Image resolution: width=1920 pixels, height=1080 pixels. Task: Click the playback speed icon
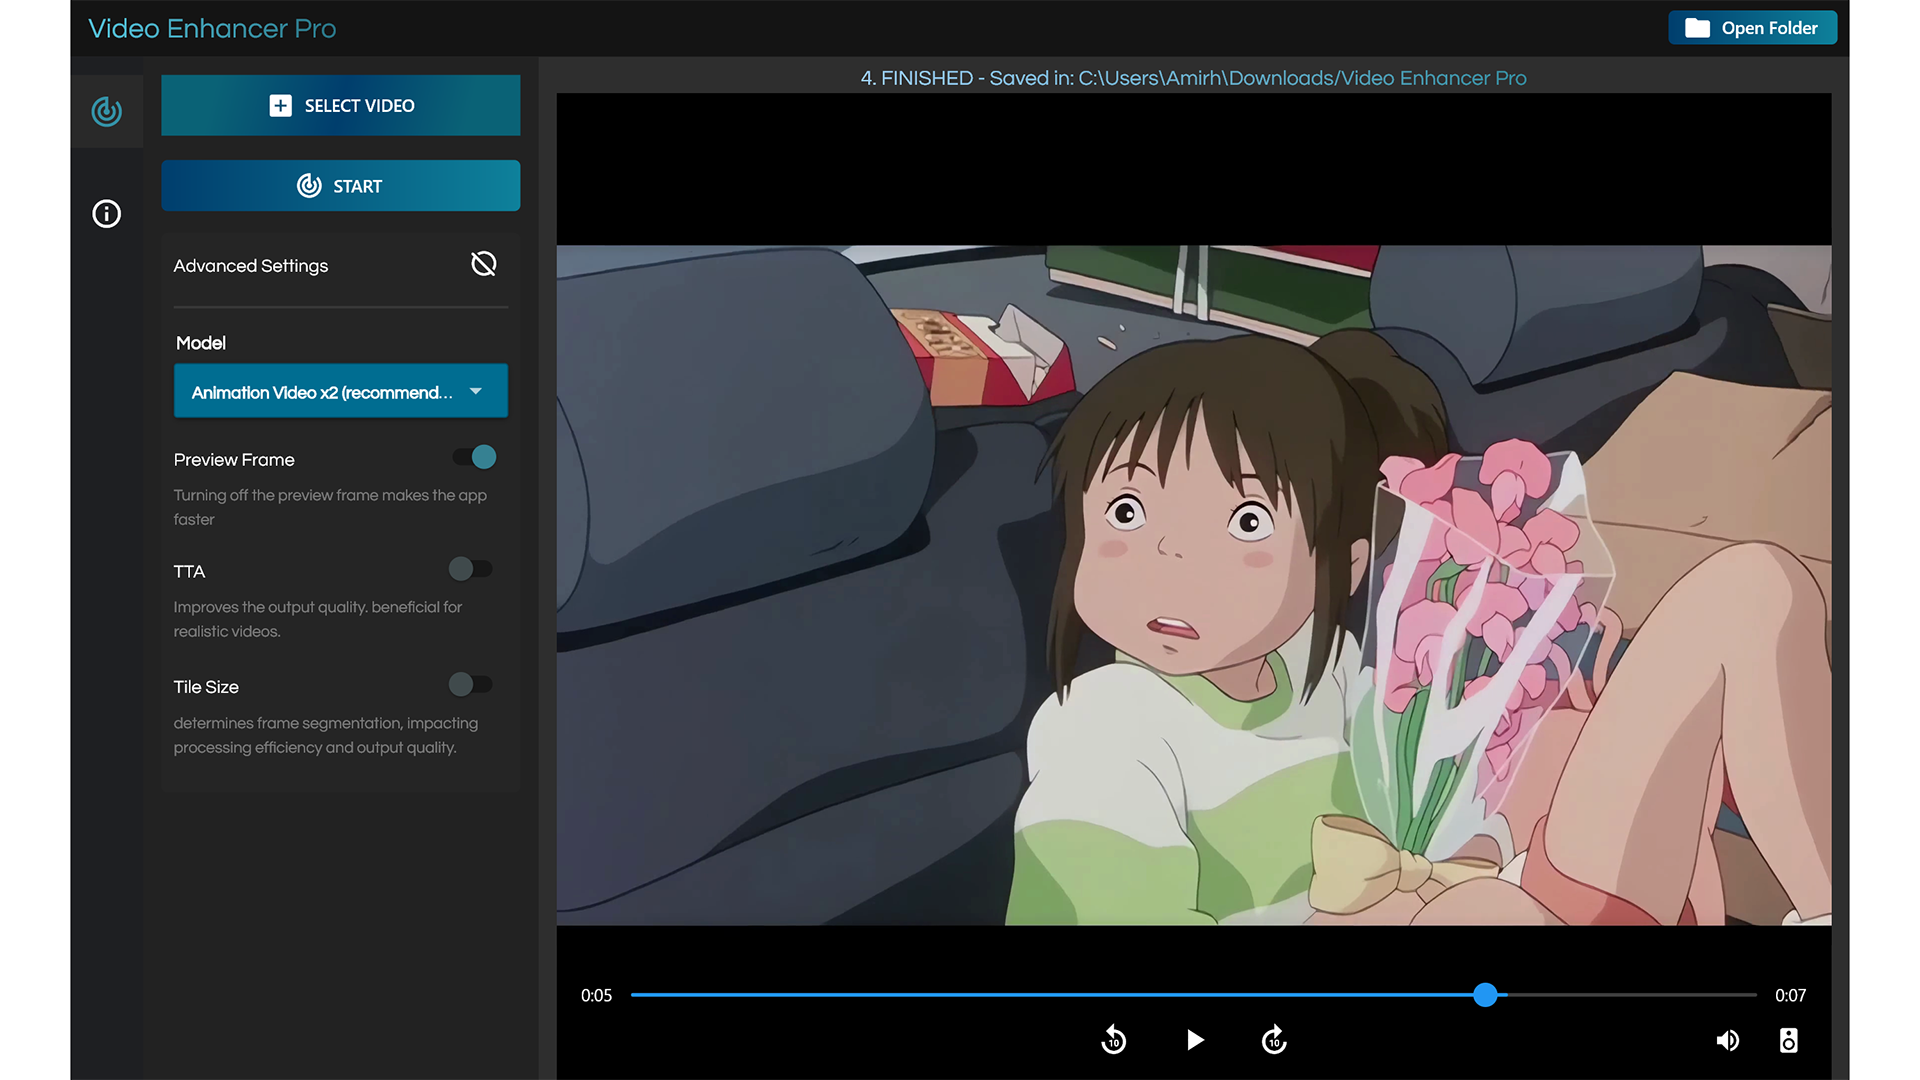click(x=1789, y=1040)
